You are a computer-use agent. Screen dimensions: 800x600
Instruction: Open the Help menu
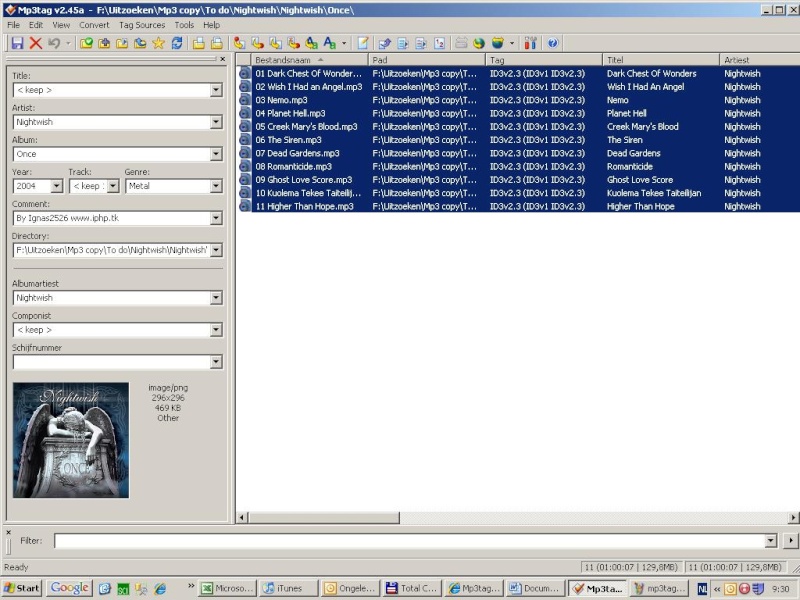[211, 25]
